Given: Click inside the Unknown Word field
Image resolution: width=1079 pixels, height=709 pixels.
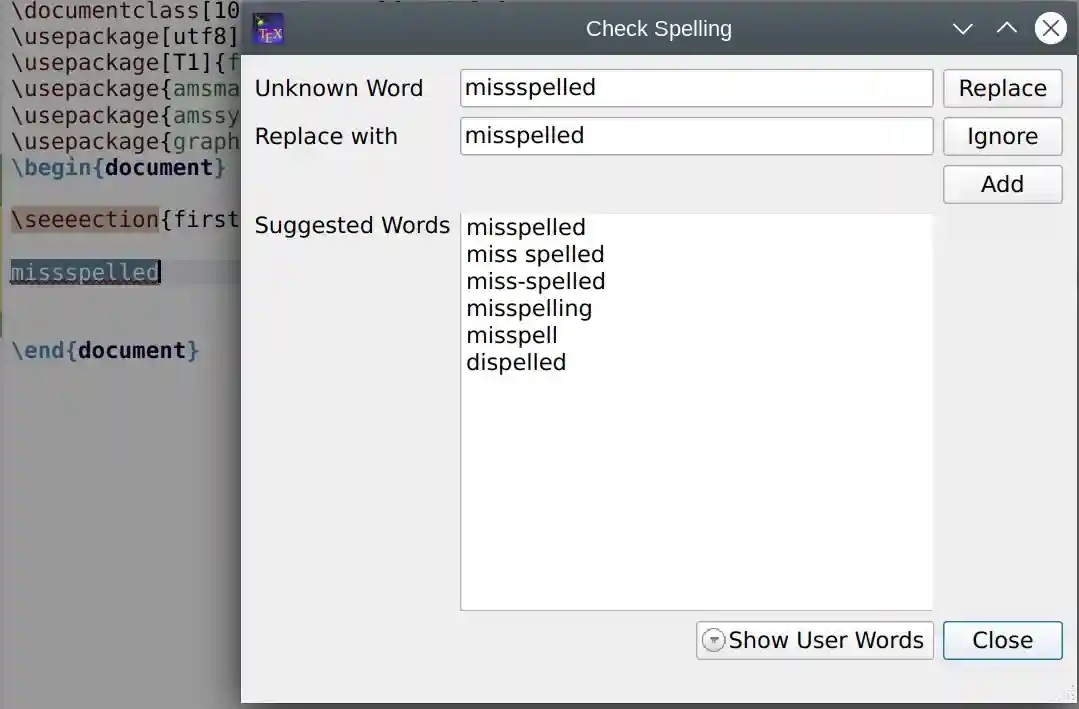Looking at the screenshot, I should click(x=695, y=88).
